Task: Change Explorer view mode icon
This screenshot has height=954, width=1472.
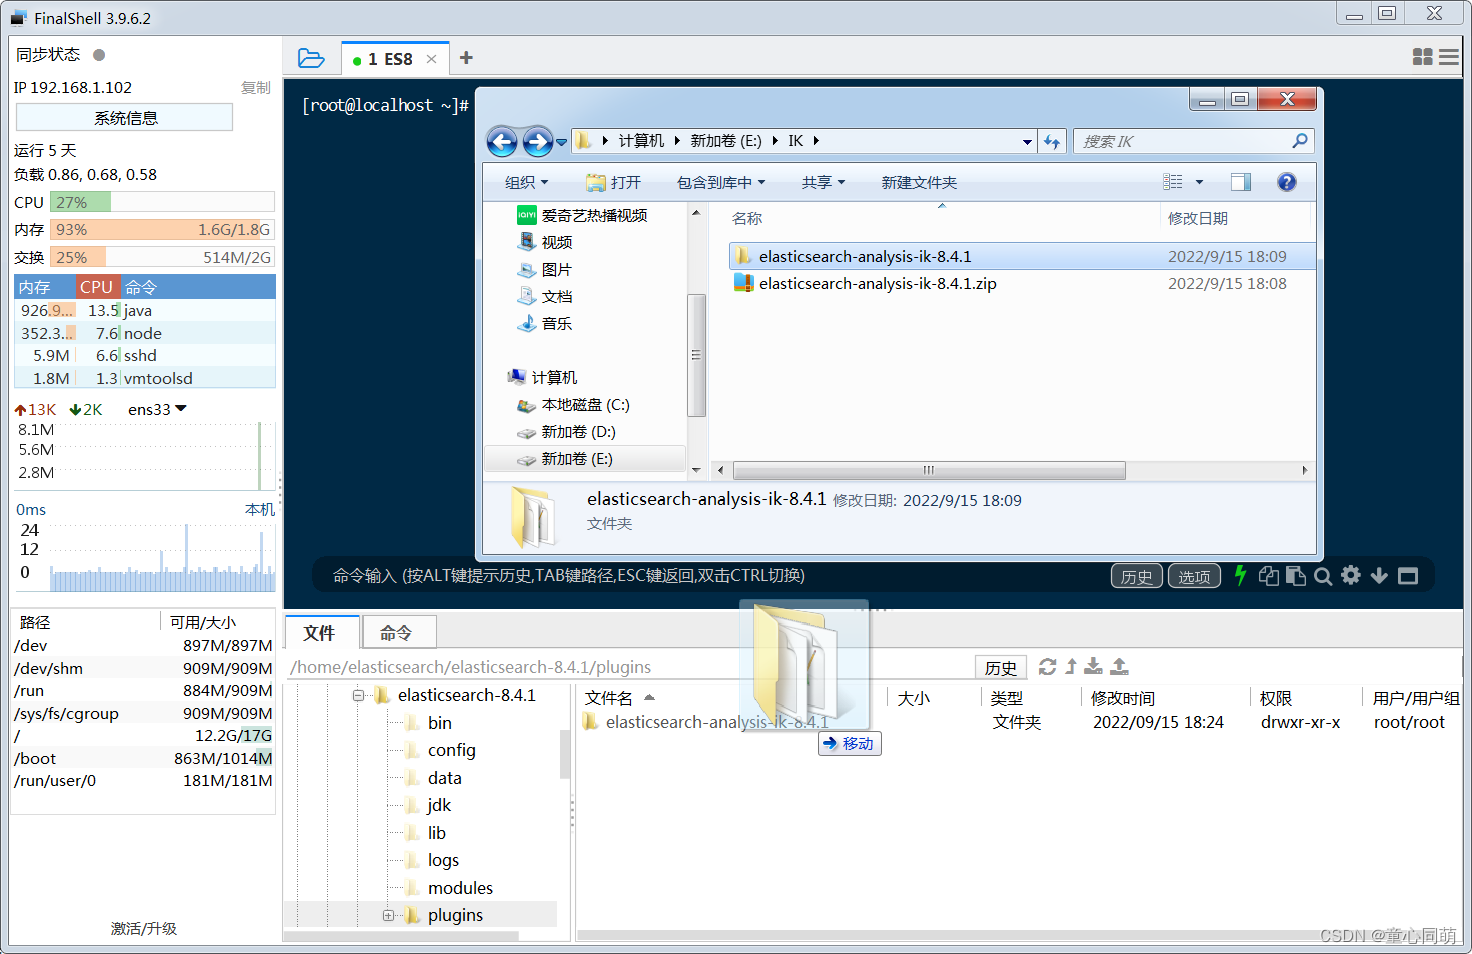Action: point(1173,182)
